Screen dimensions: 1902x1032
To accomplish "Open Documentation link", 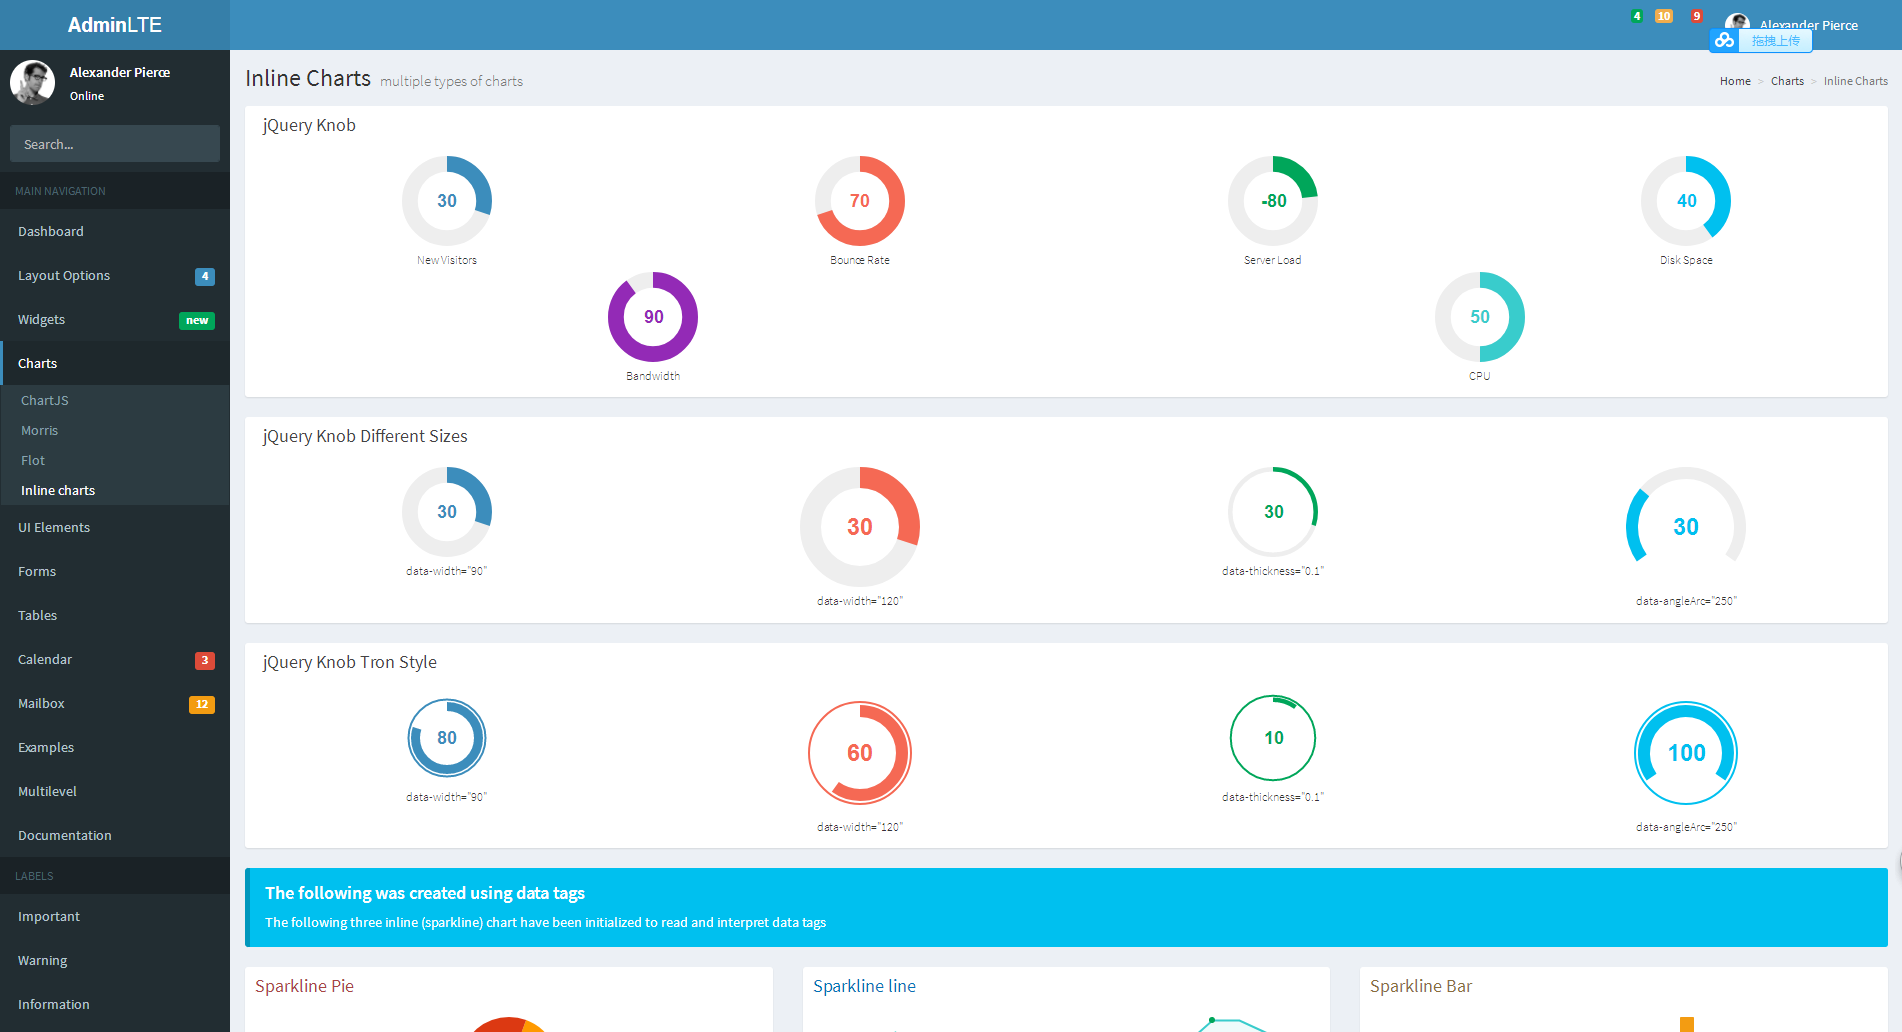I will (x=115, y=835).
